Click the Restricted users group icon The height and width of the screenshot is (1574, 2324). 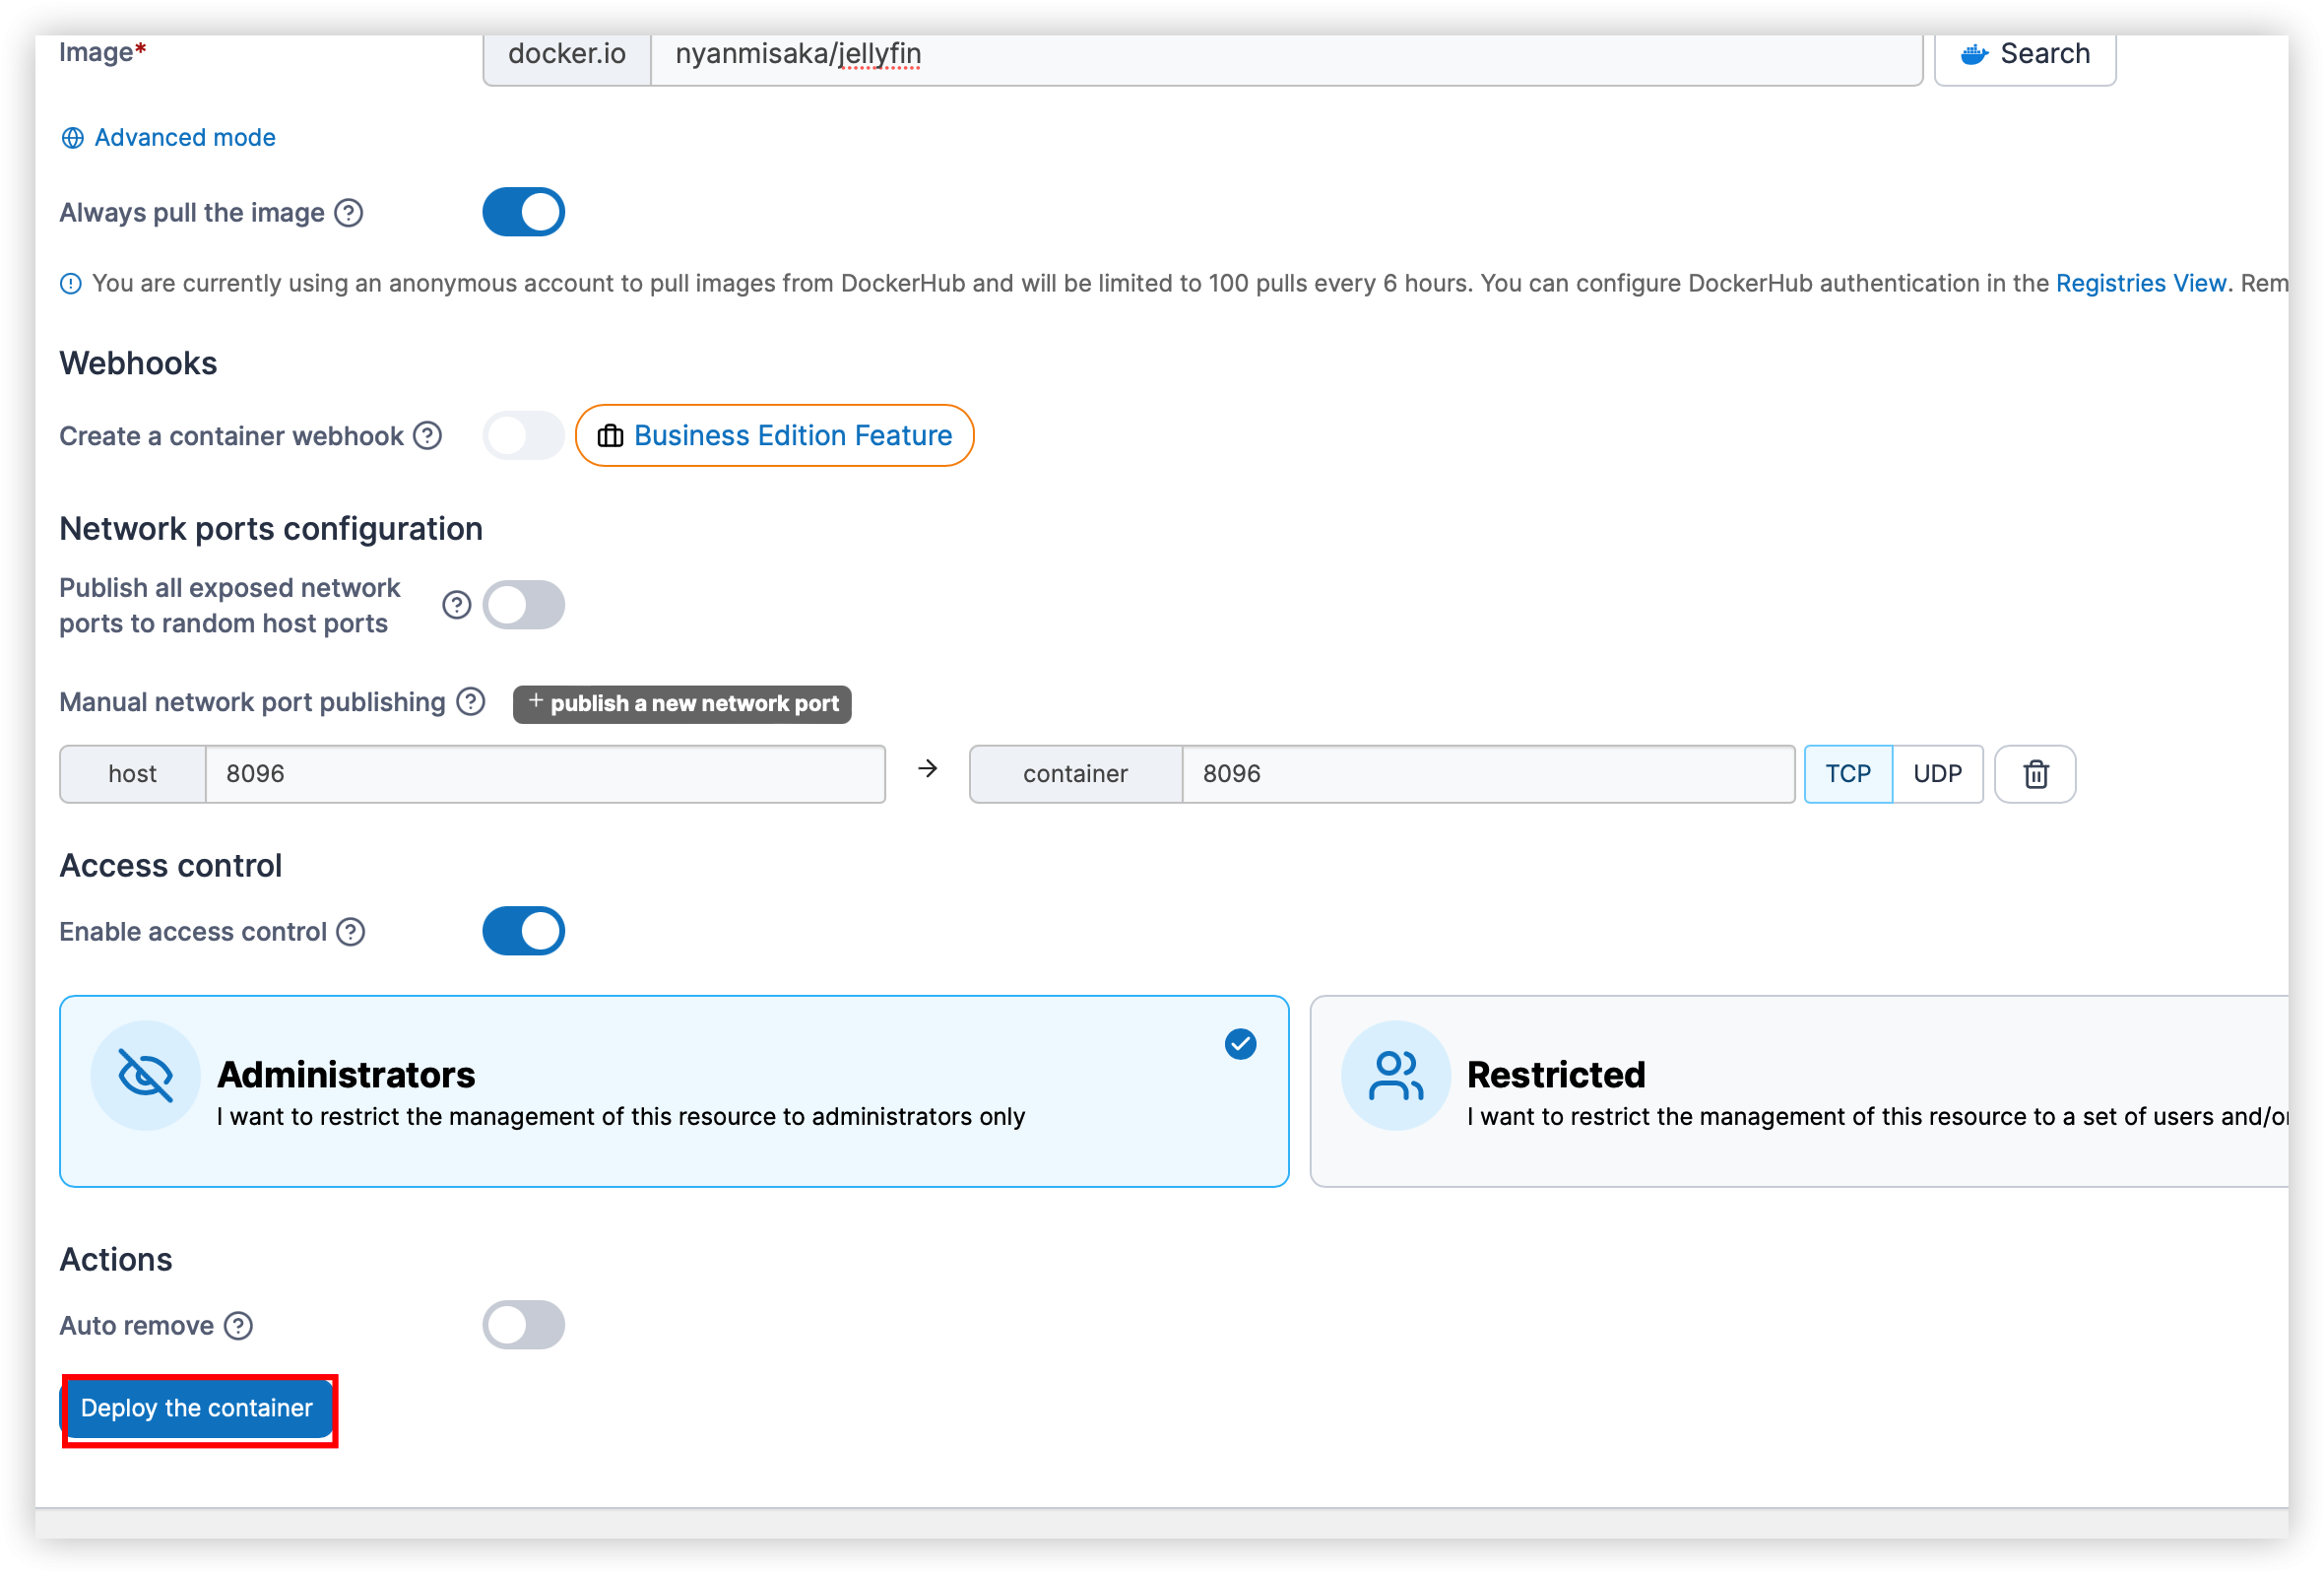[1395, 1076]
